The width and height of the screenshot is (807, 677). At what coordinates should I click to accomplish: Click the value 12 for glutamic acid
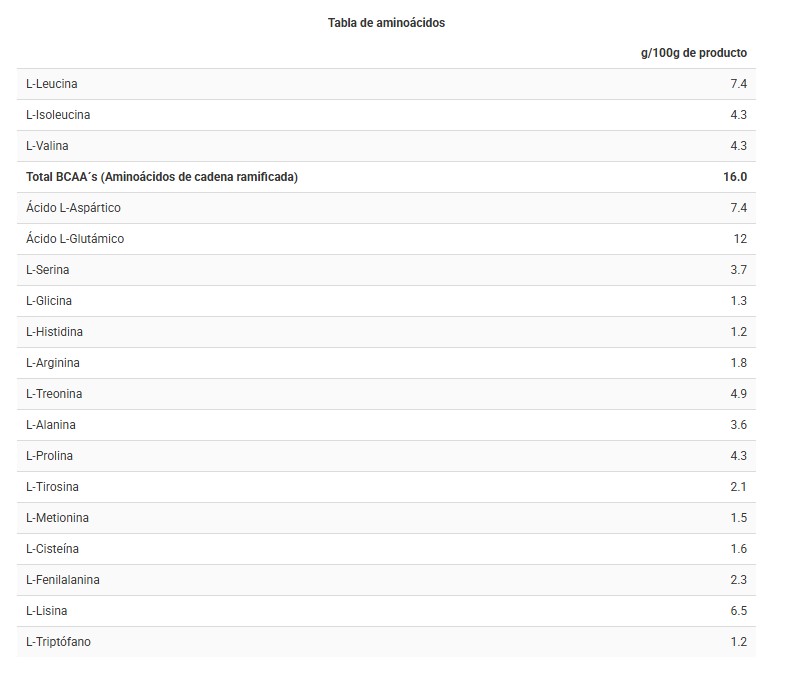click(x=740, y=239)
